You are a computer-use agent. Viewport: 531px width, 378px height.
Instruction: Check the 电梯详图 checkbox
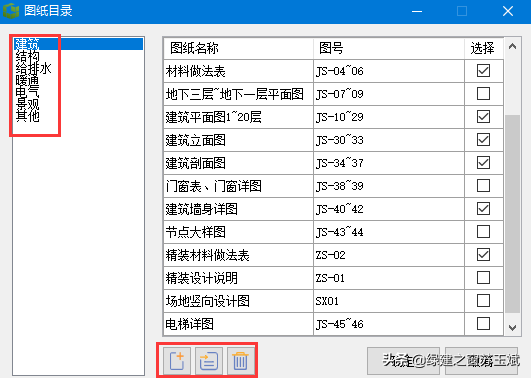pos(483,324)
